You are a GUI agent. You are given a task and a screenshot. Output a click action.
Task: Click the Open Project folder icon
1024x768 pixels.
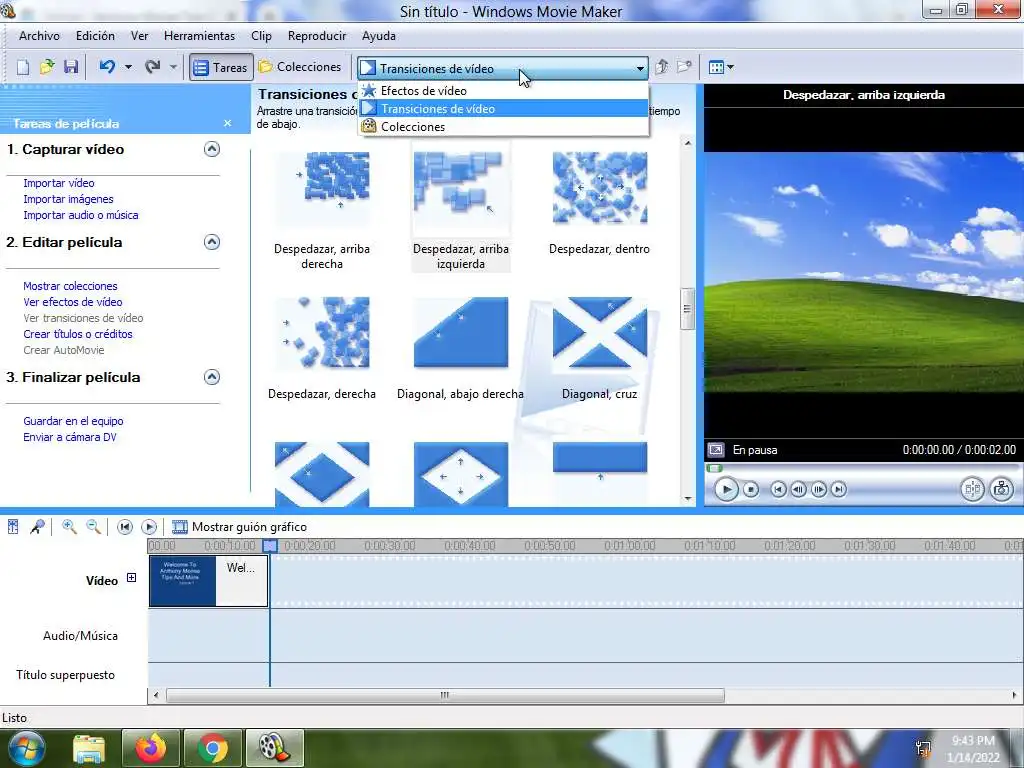47,67
